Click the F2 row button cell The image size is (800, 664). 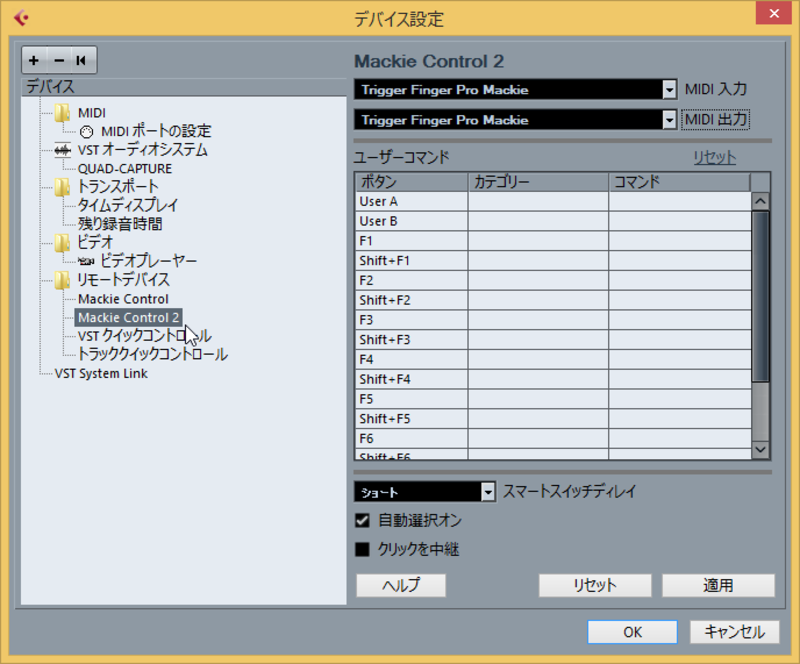tap(412, 281)
